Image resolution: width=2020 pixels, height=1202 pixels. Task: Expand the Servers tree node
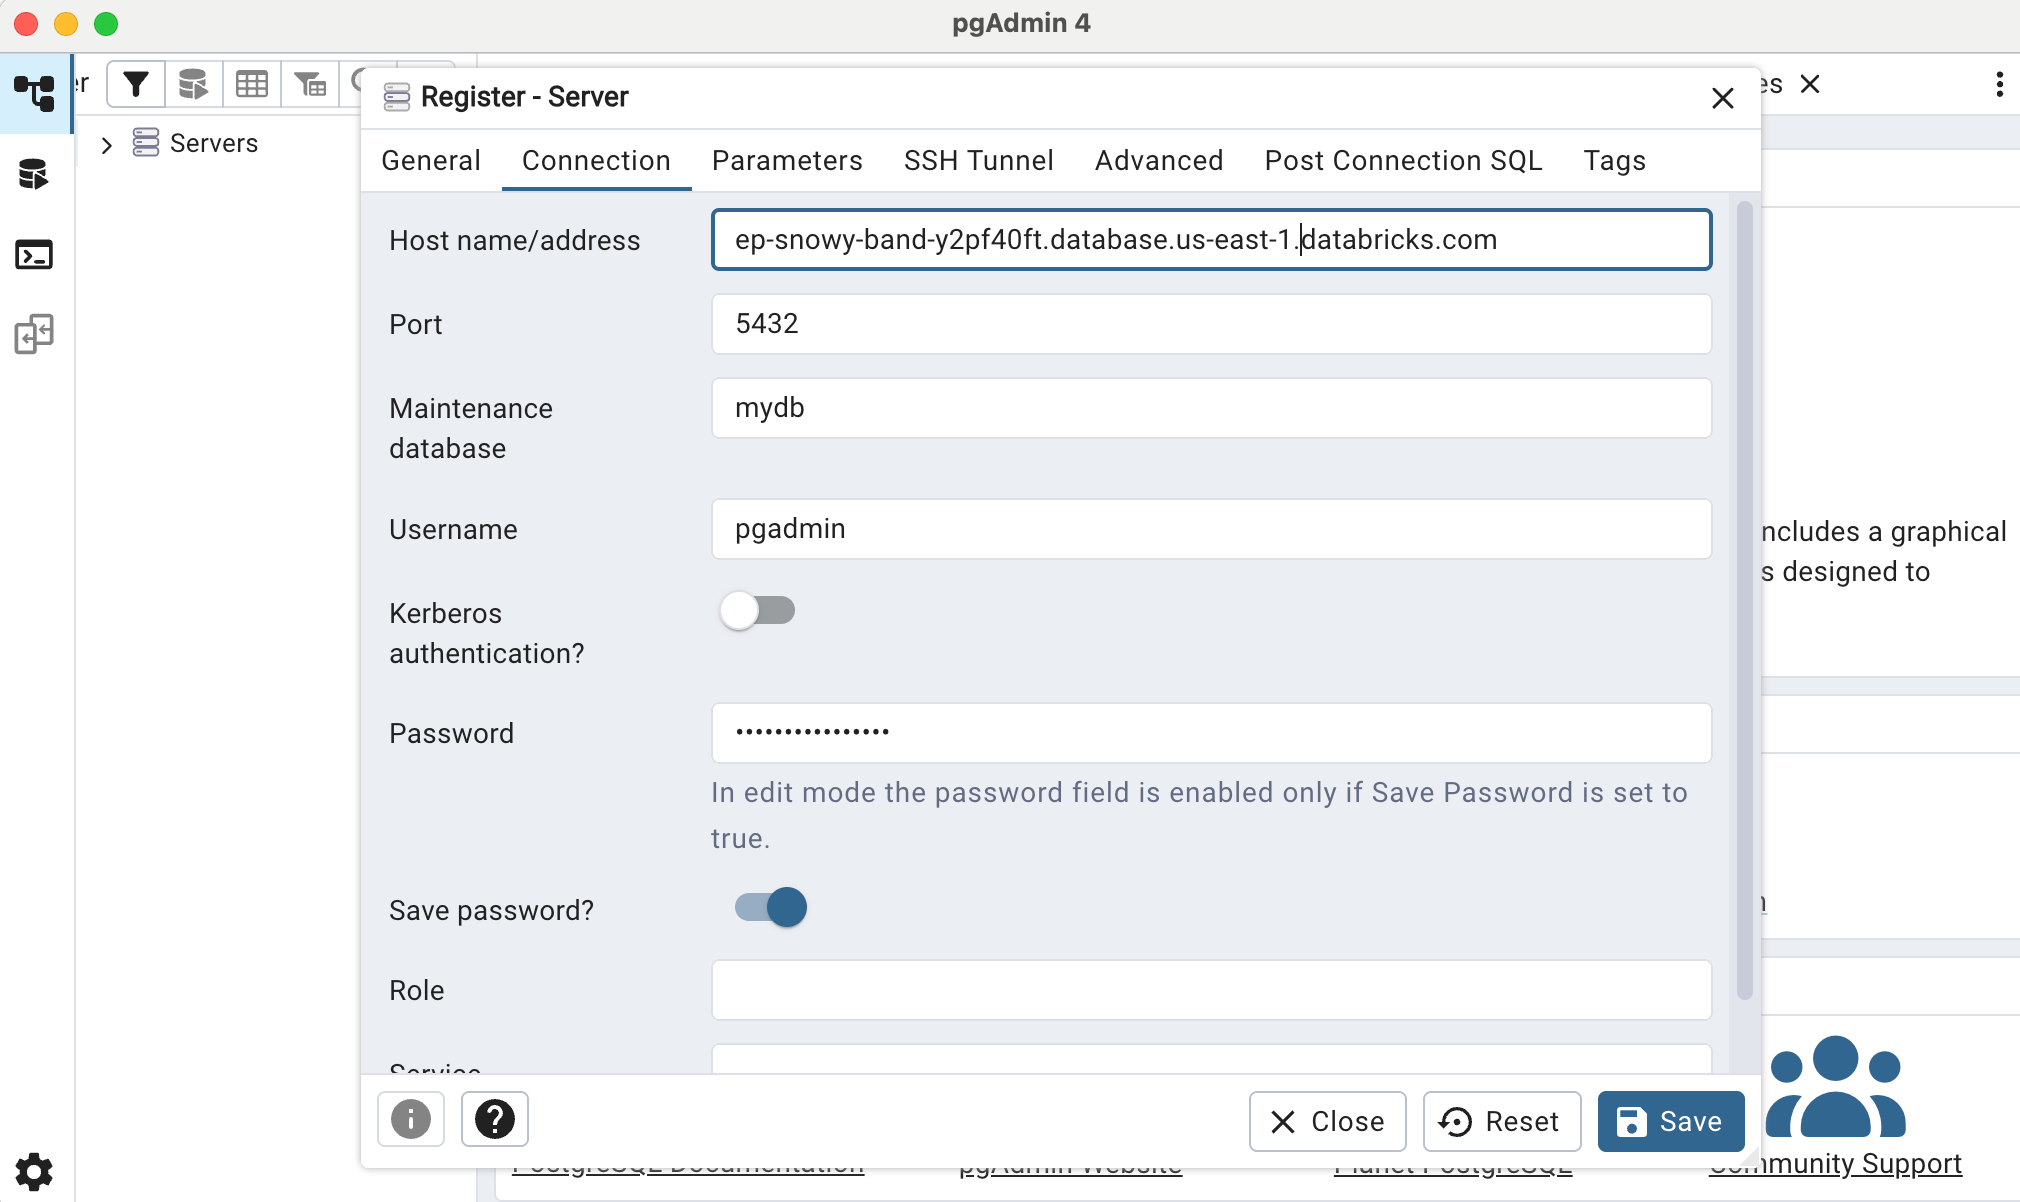pos(107,144)
